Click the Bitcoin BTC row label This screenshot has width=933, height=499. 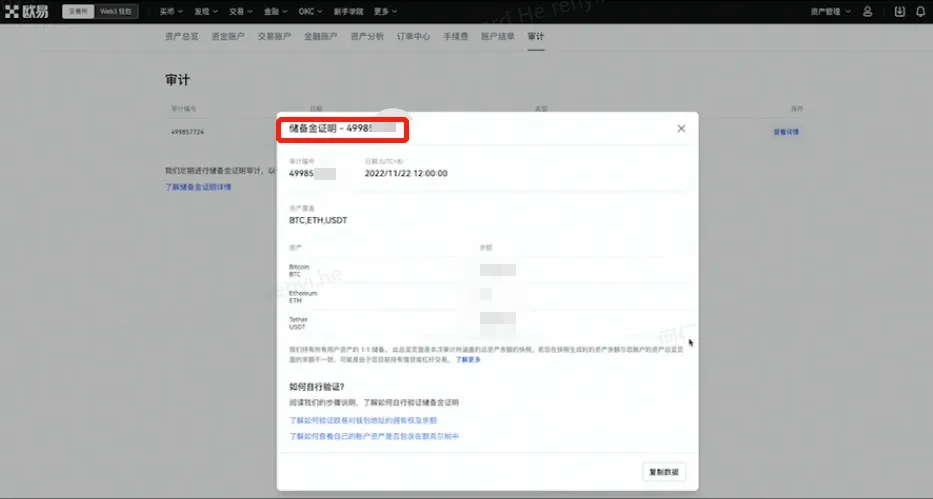pyautogui.click(x=299, y=271)
